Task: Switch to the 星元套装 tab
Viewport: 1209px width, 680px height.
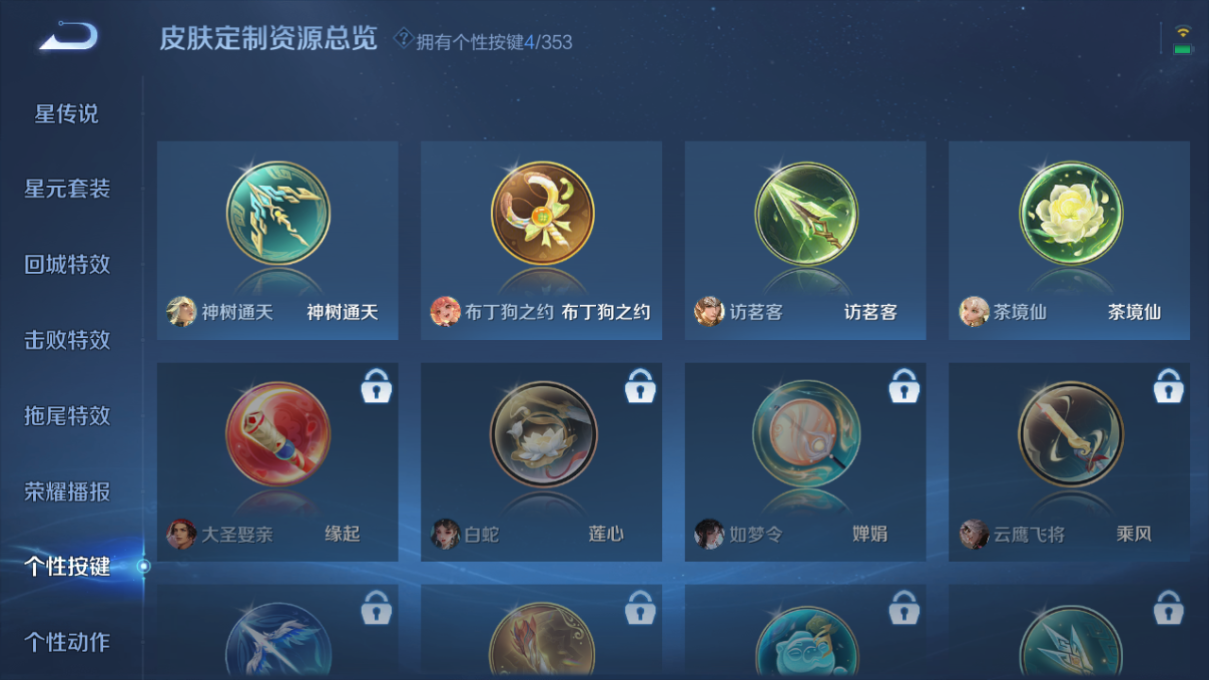Action: pyautogui.click(x=67, y=189)
